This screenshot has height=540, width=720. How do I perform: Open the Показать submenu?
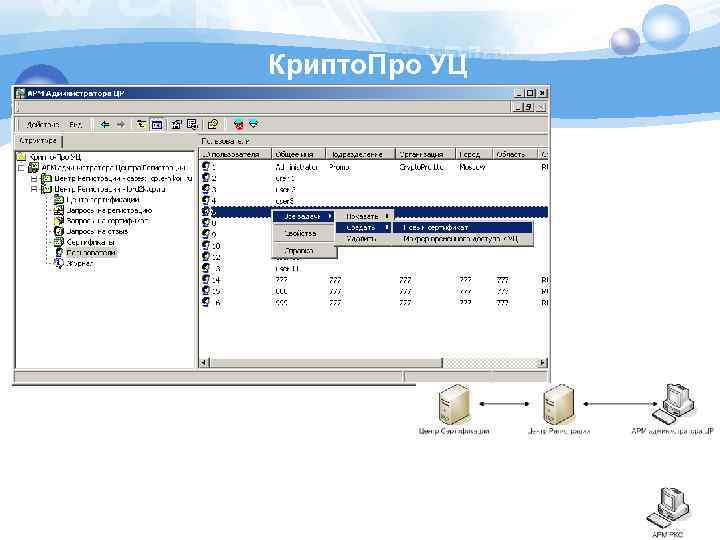364,216
